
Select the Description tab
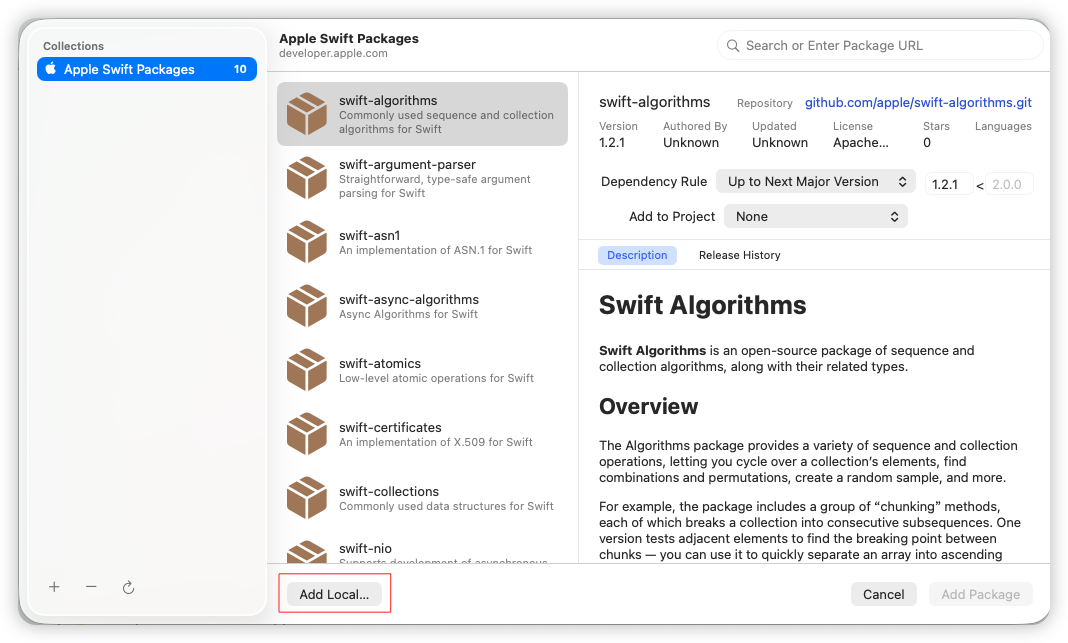click(x=637, y=255)
